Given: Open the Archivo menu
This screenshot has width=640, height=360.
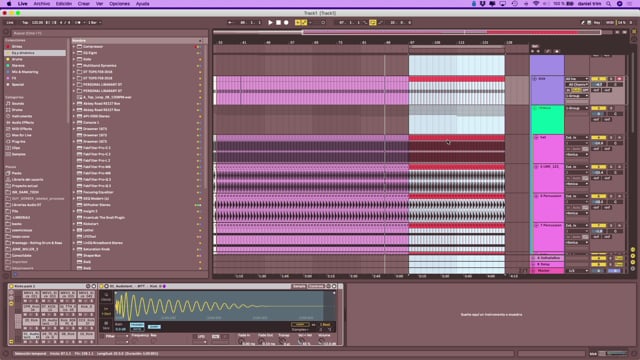Looking at the screenshot, I should pyautogui.click(x=42, y=4).
